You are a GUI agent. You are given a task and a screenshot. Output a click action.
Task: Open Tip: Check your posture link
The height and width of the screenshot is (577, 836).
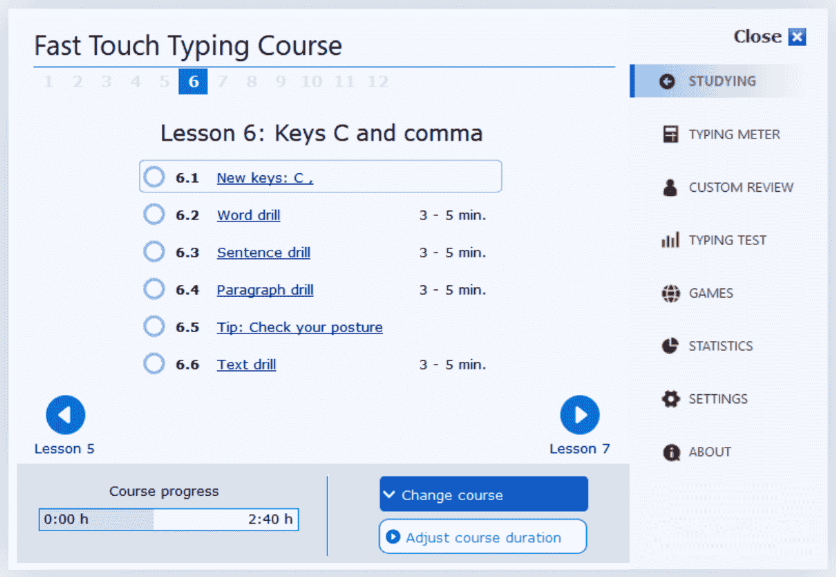click(x=299, y=327)
